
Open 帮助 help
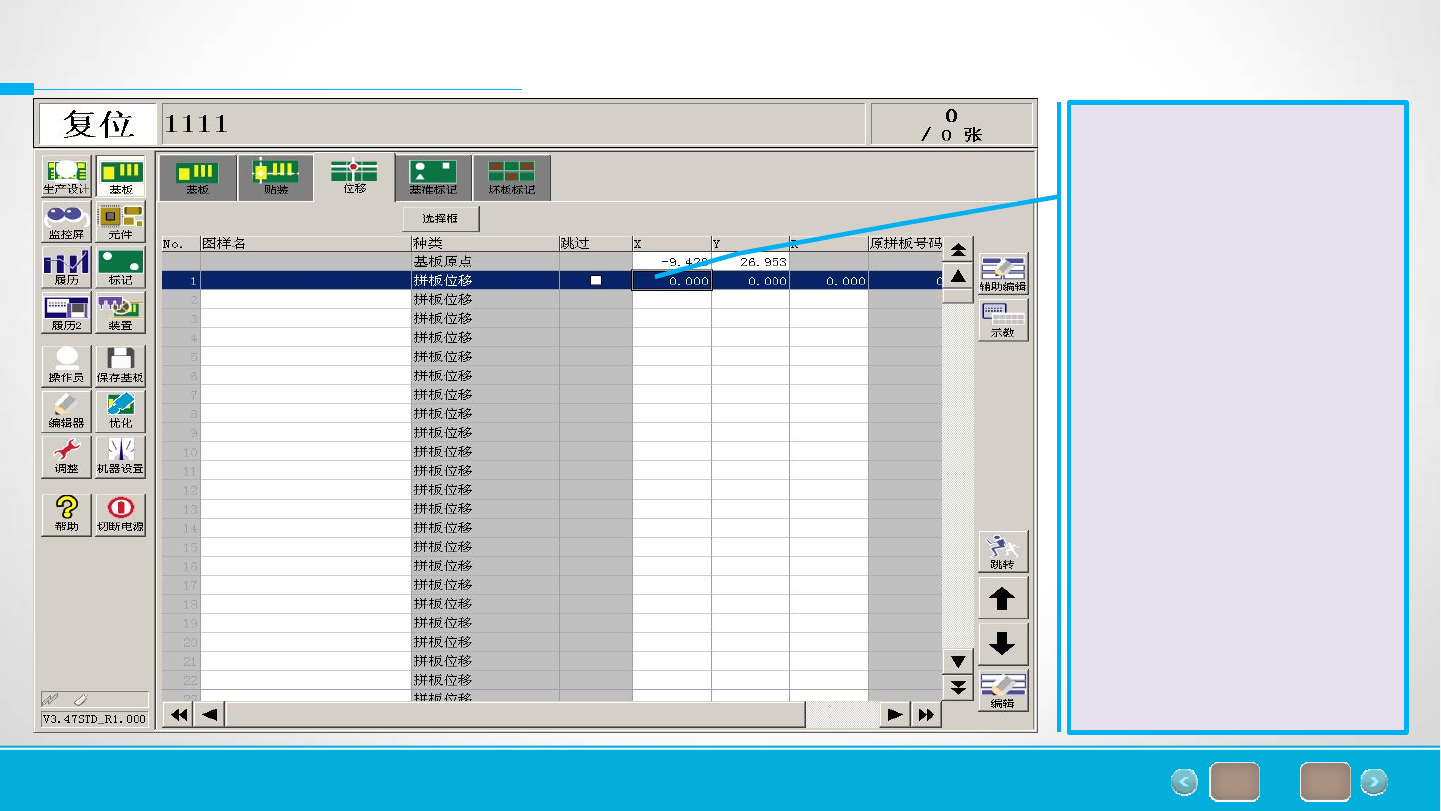pos(67,515)
